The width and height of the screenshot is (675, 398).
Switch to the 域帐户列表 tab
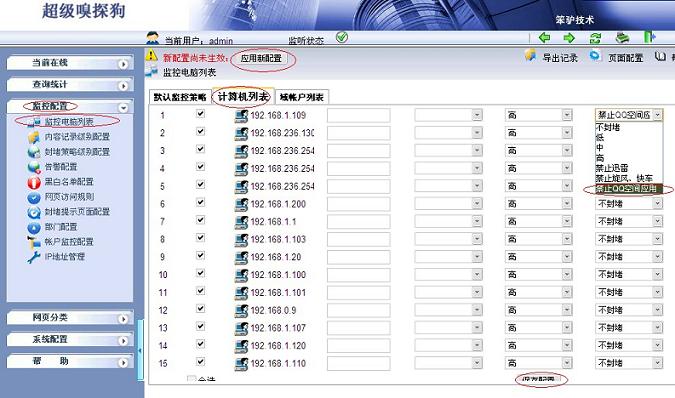(302, 98)
